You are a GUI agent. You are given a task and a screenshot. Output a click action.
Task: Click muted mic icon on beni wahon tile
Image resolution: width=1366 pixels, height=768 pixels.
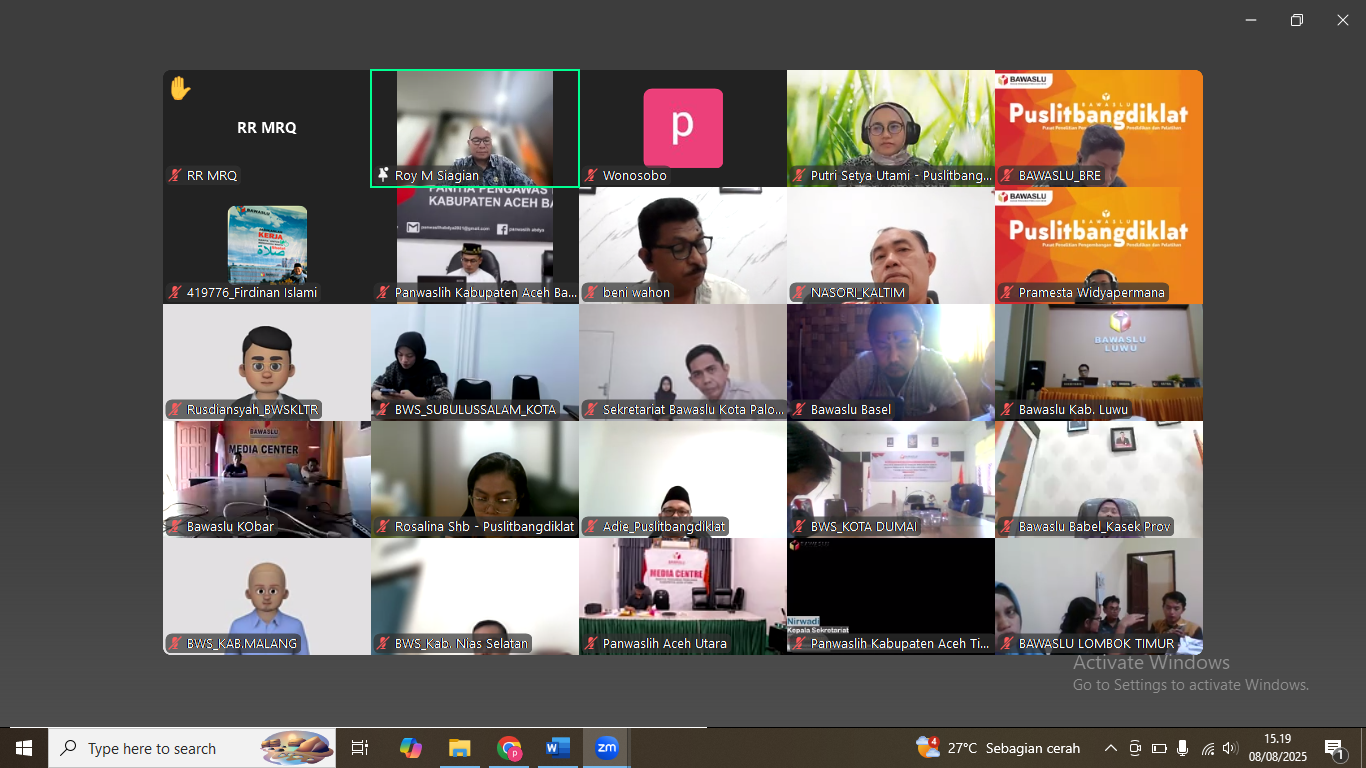[x=591, y=293]
